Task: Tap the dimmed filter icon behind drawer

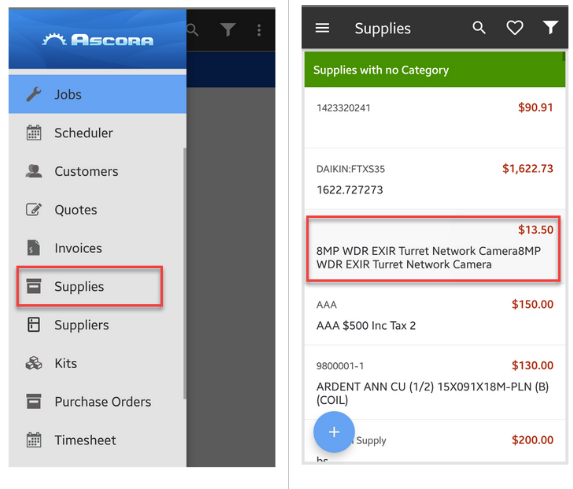Action: (x=228, y=30)
